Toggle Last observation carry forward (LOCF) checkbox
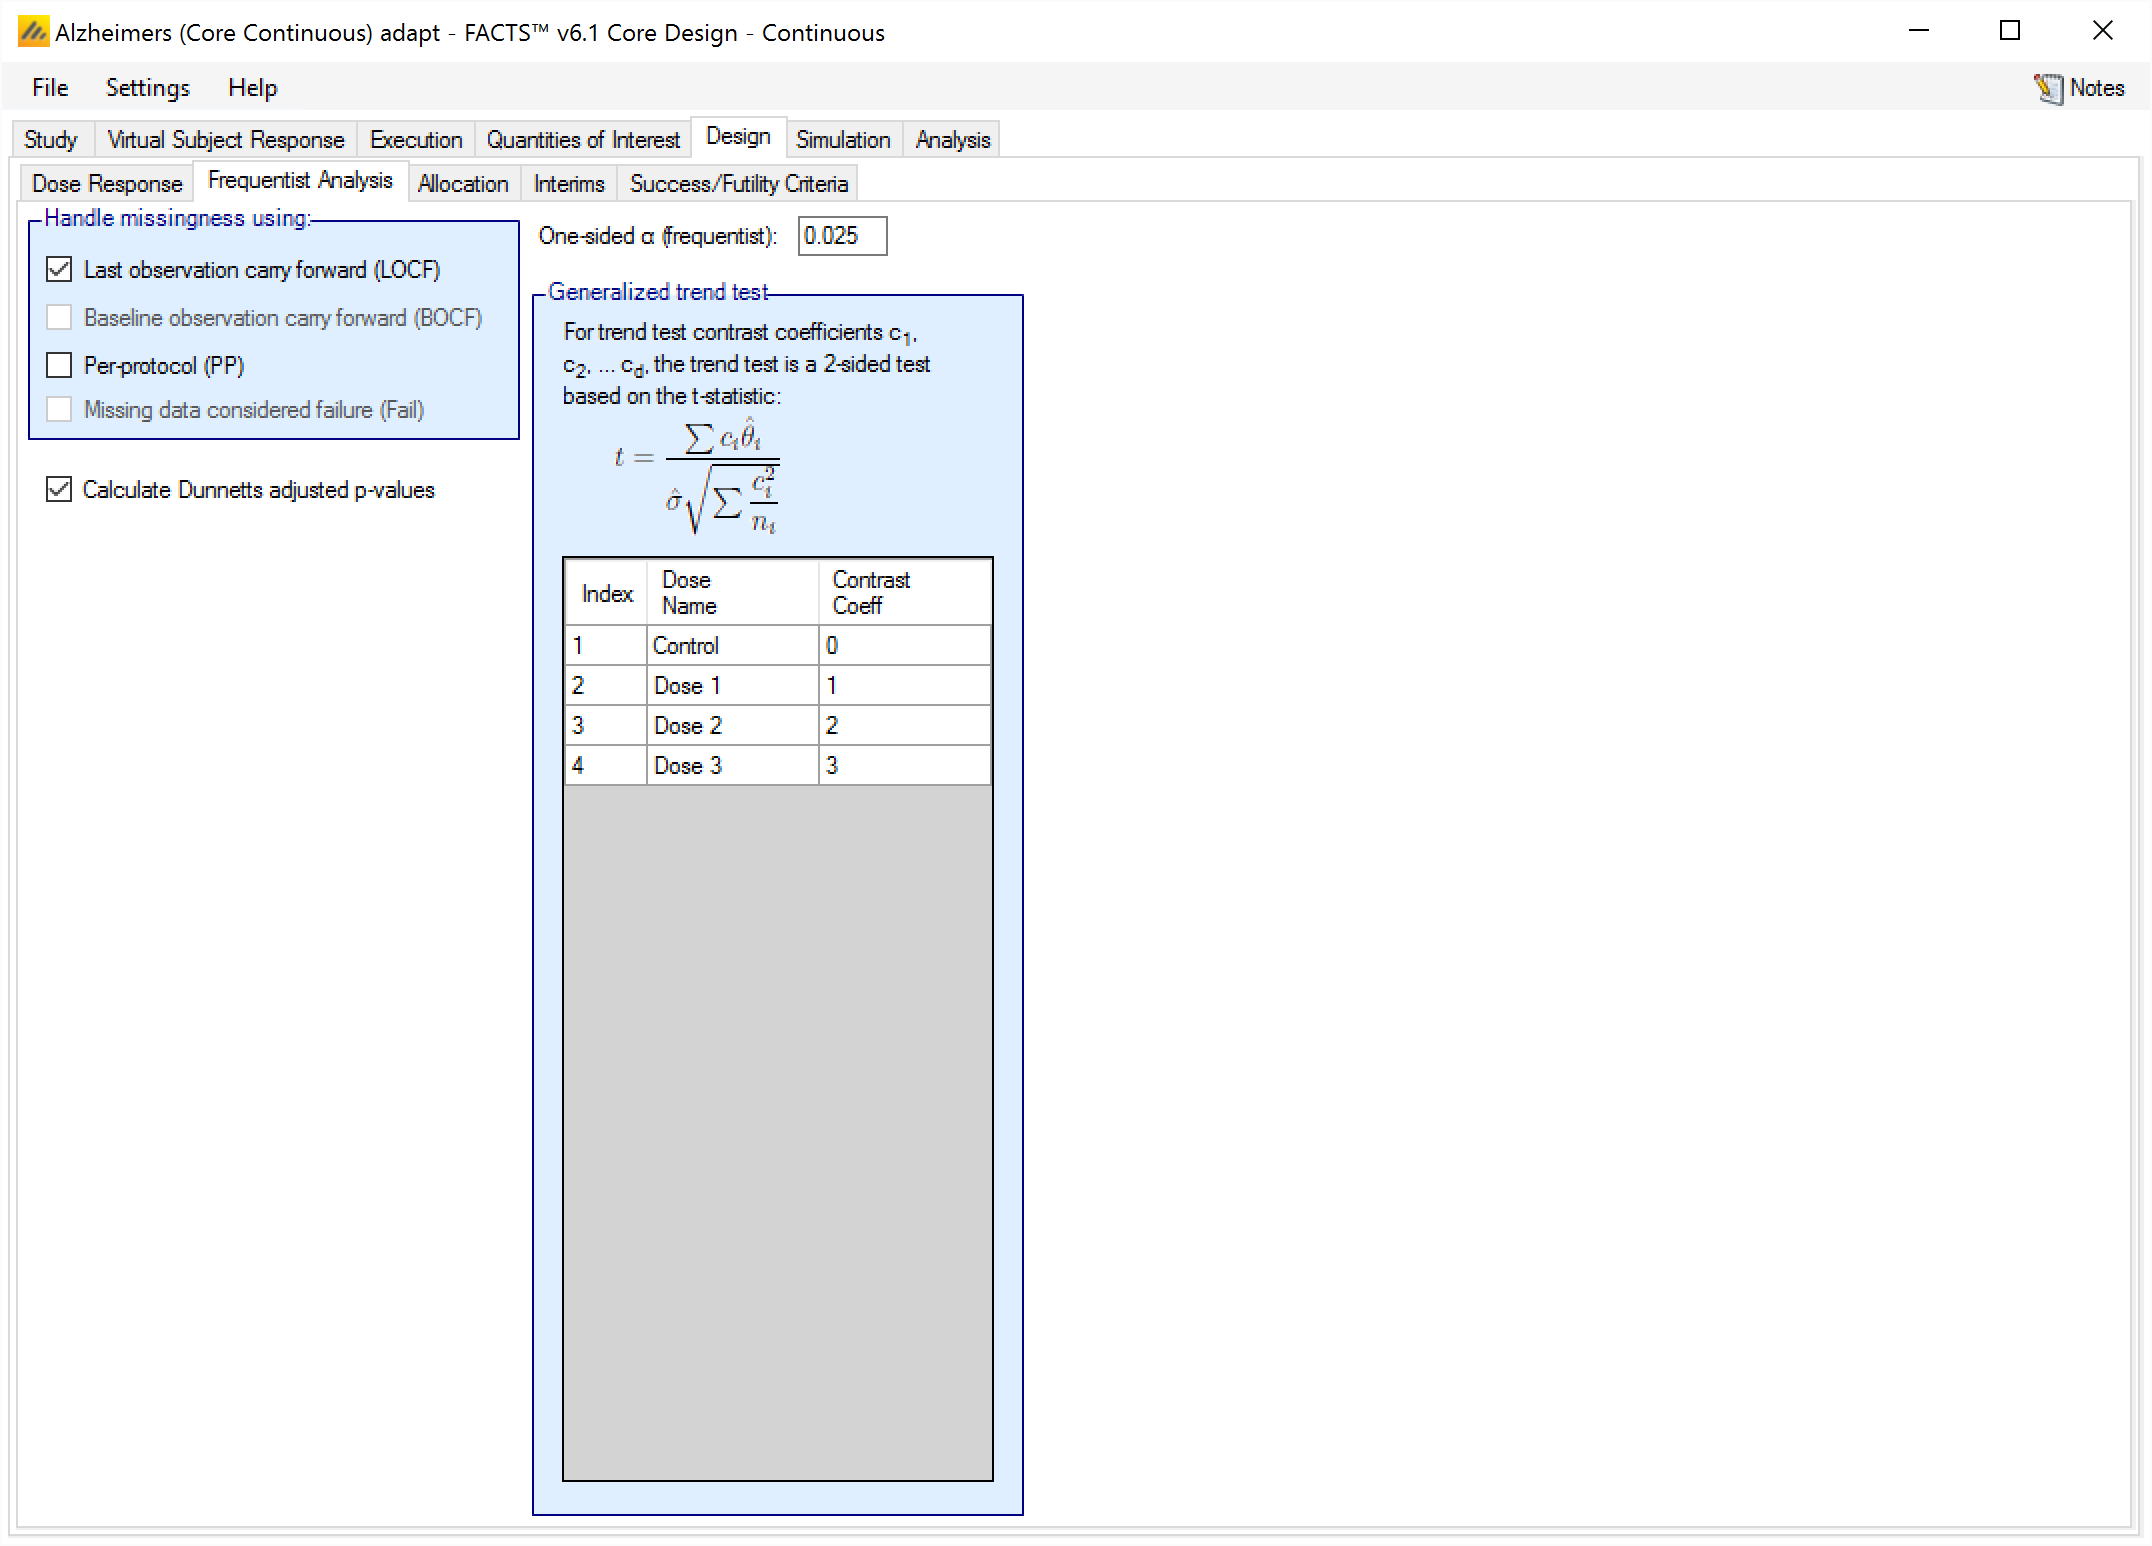Viewport: 2152px width, 1546px height. click(x=59, y=270)
